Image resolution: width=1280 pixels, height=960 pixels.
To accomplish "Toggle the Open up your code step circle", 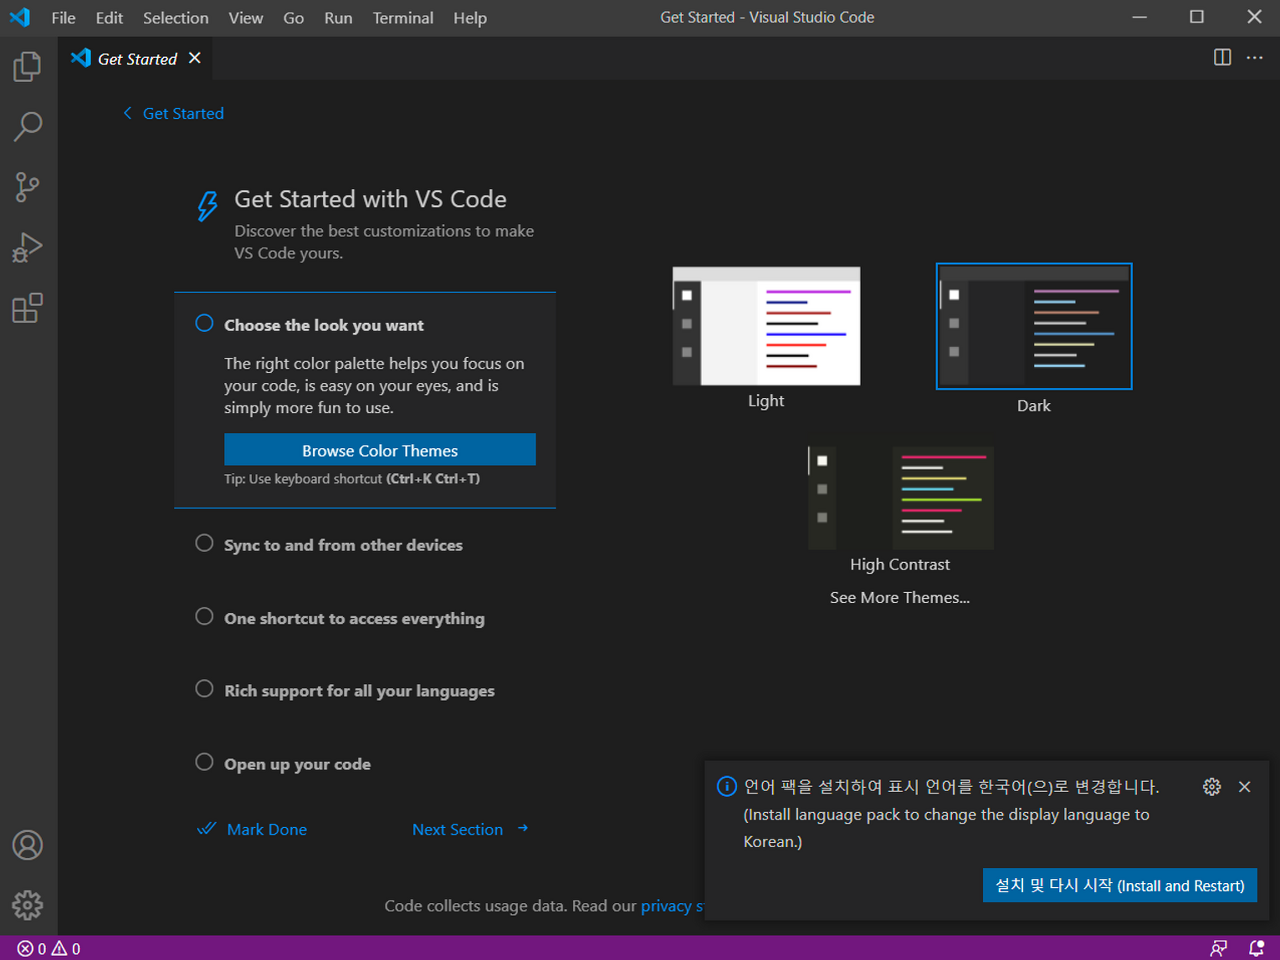I will [204, 762].
